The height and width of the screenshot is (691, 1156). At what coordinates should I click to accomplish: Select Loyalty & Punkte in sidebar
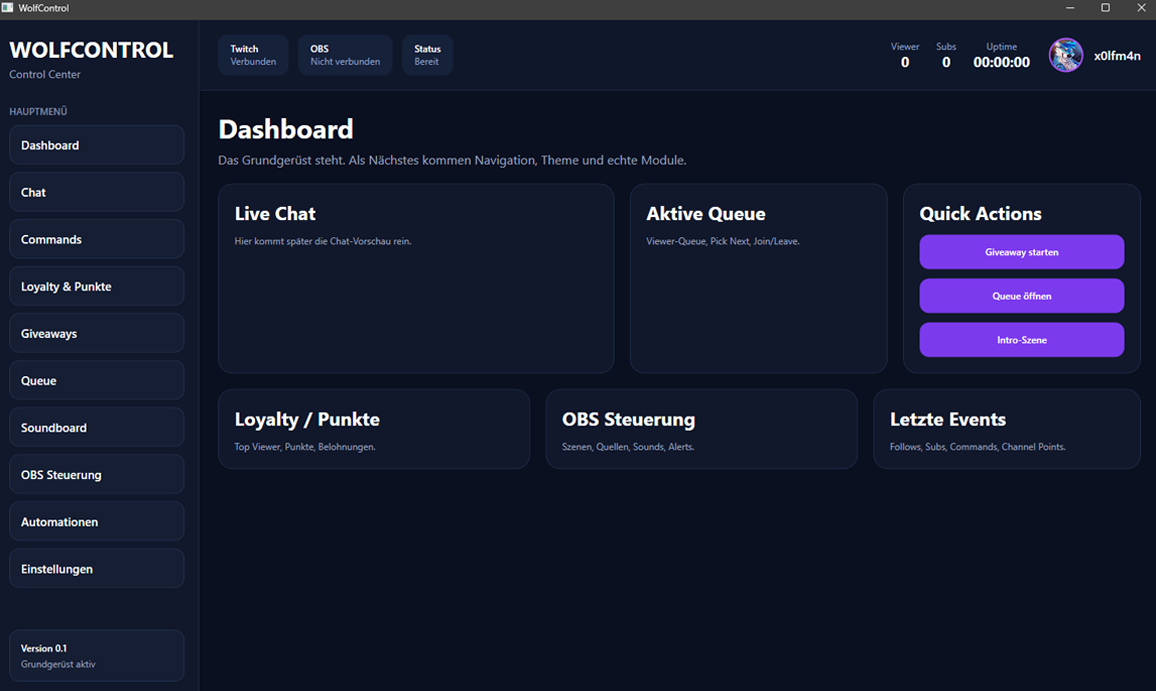(96, 286)
